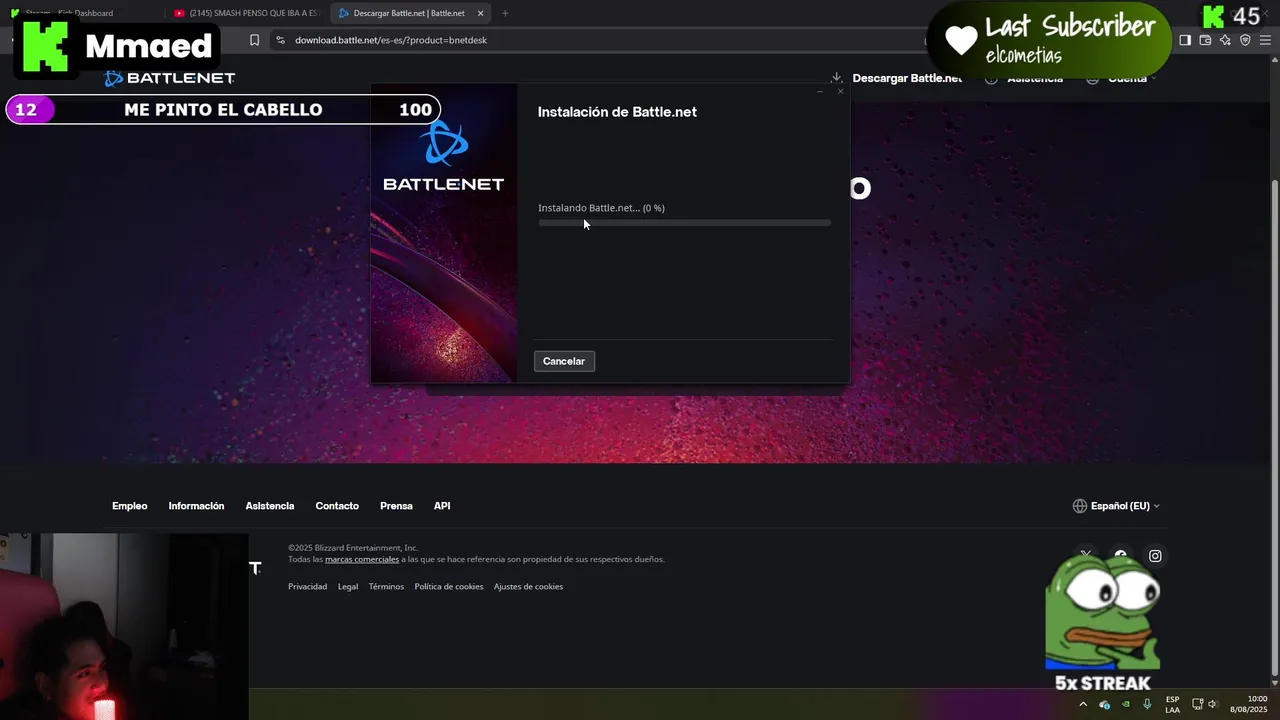Click the Instalando Battle.net status text
Viewport: 1280px width, 720px height.
pos(601,208)
